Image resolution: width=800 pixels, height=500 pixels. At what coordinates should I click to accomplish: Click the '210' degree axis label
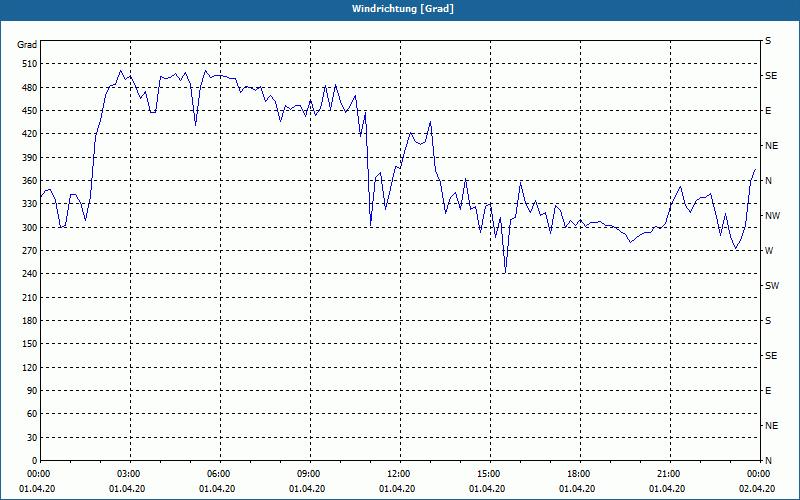coord(30,297)
